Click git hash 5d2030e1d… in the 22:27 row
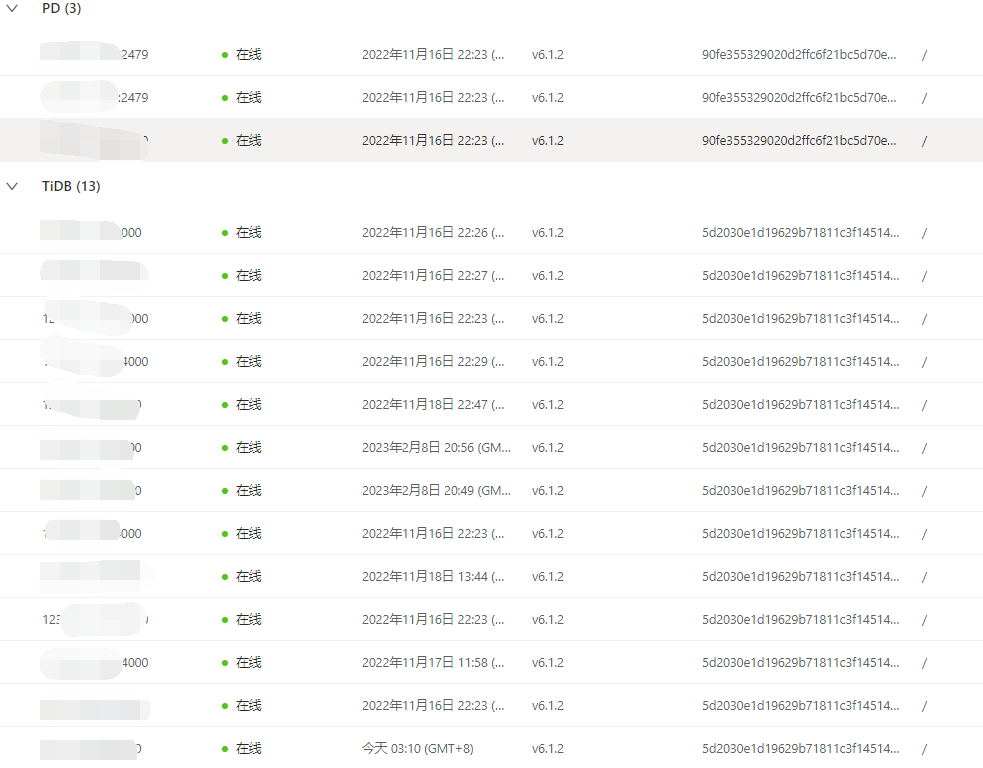983x768 pixels. coord(801,276)
